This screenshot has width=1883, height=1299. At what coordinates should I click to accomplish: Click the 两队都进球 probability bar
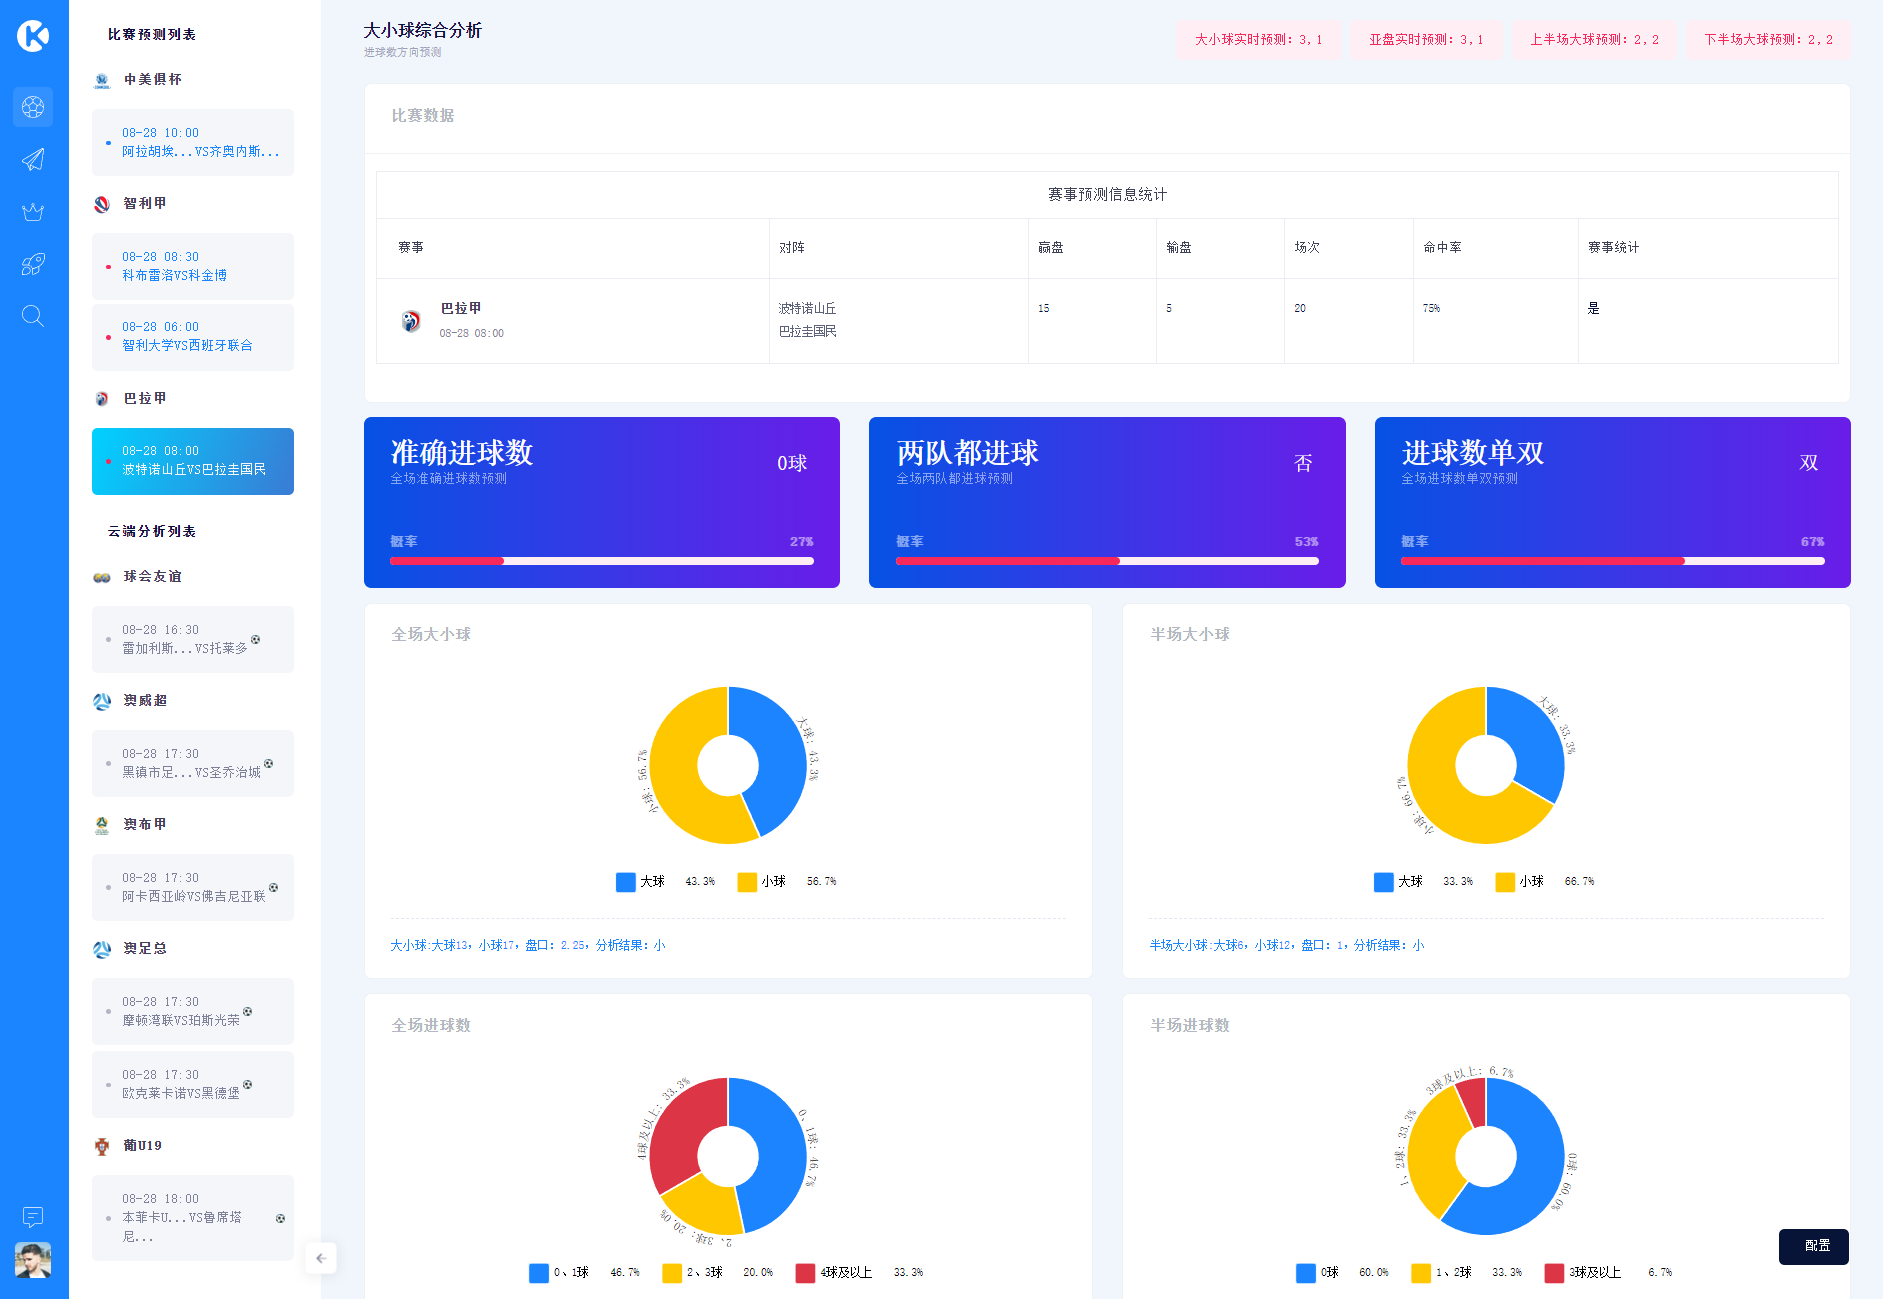[1107, 561]
